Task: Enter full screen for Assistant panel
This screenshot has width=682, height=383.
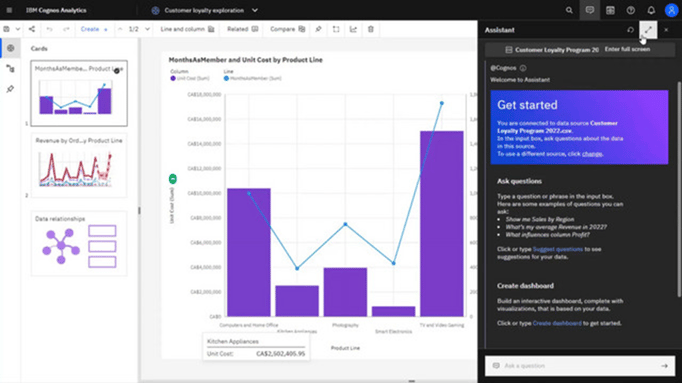Action: click(648, 30)
